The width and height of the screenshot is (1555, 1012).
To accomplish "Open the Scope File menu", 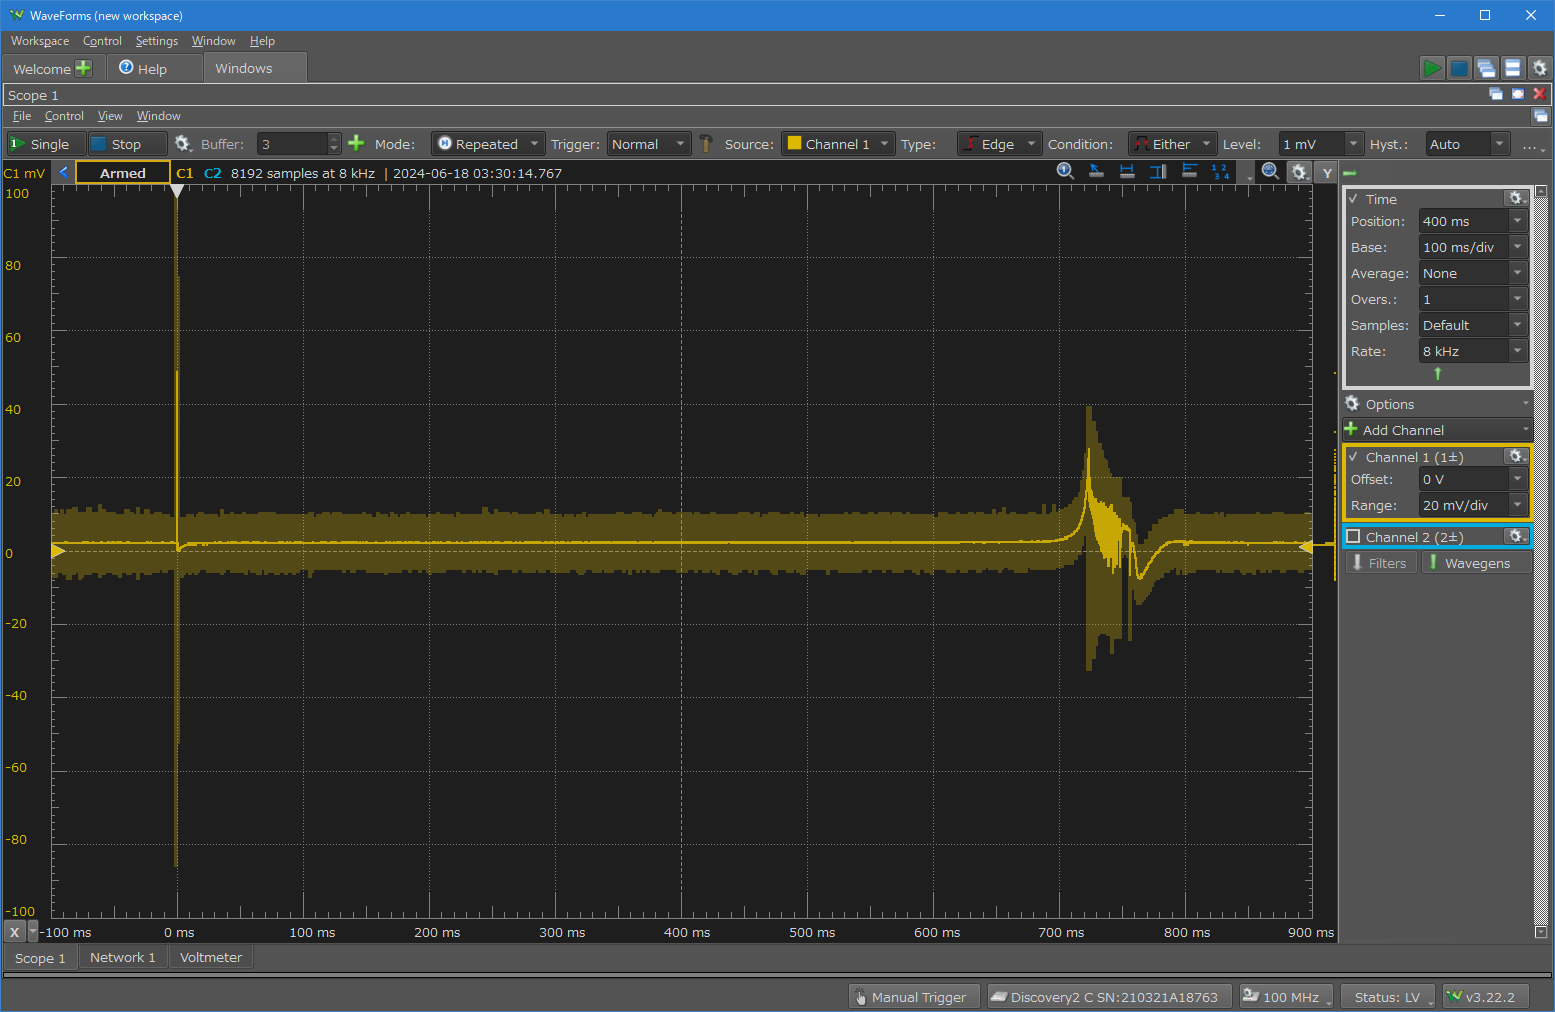I will pyautogui.click(x=22, y=116).
